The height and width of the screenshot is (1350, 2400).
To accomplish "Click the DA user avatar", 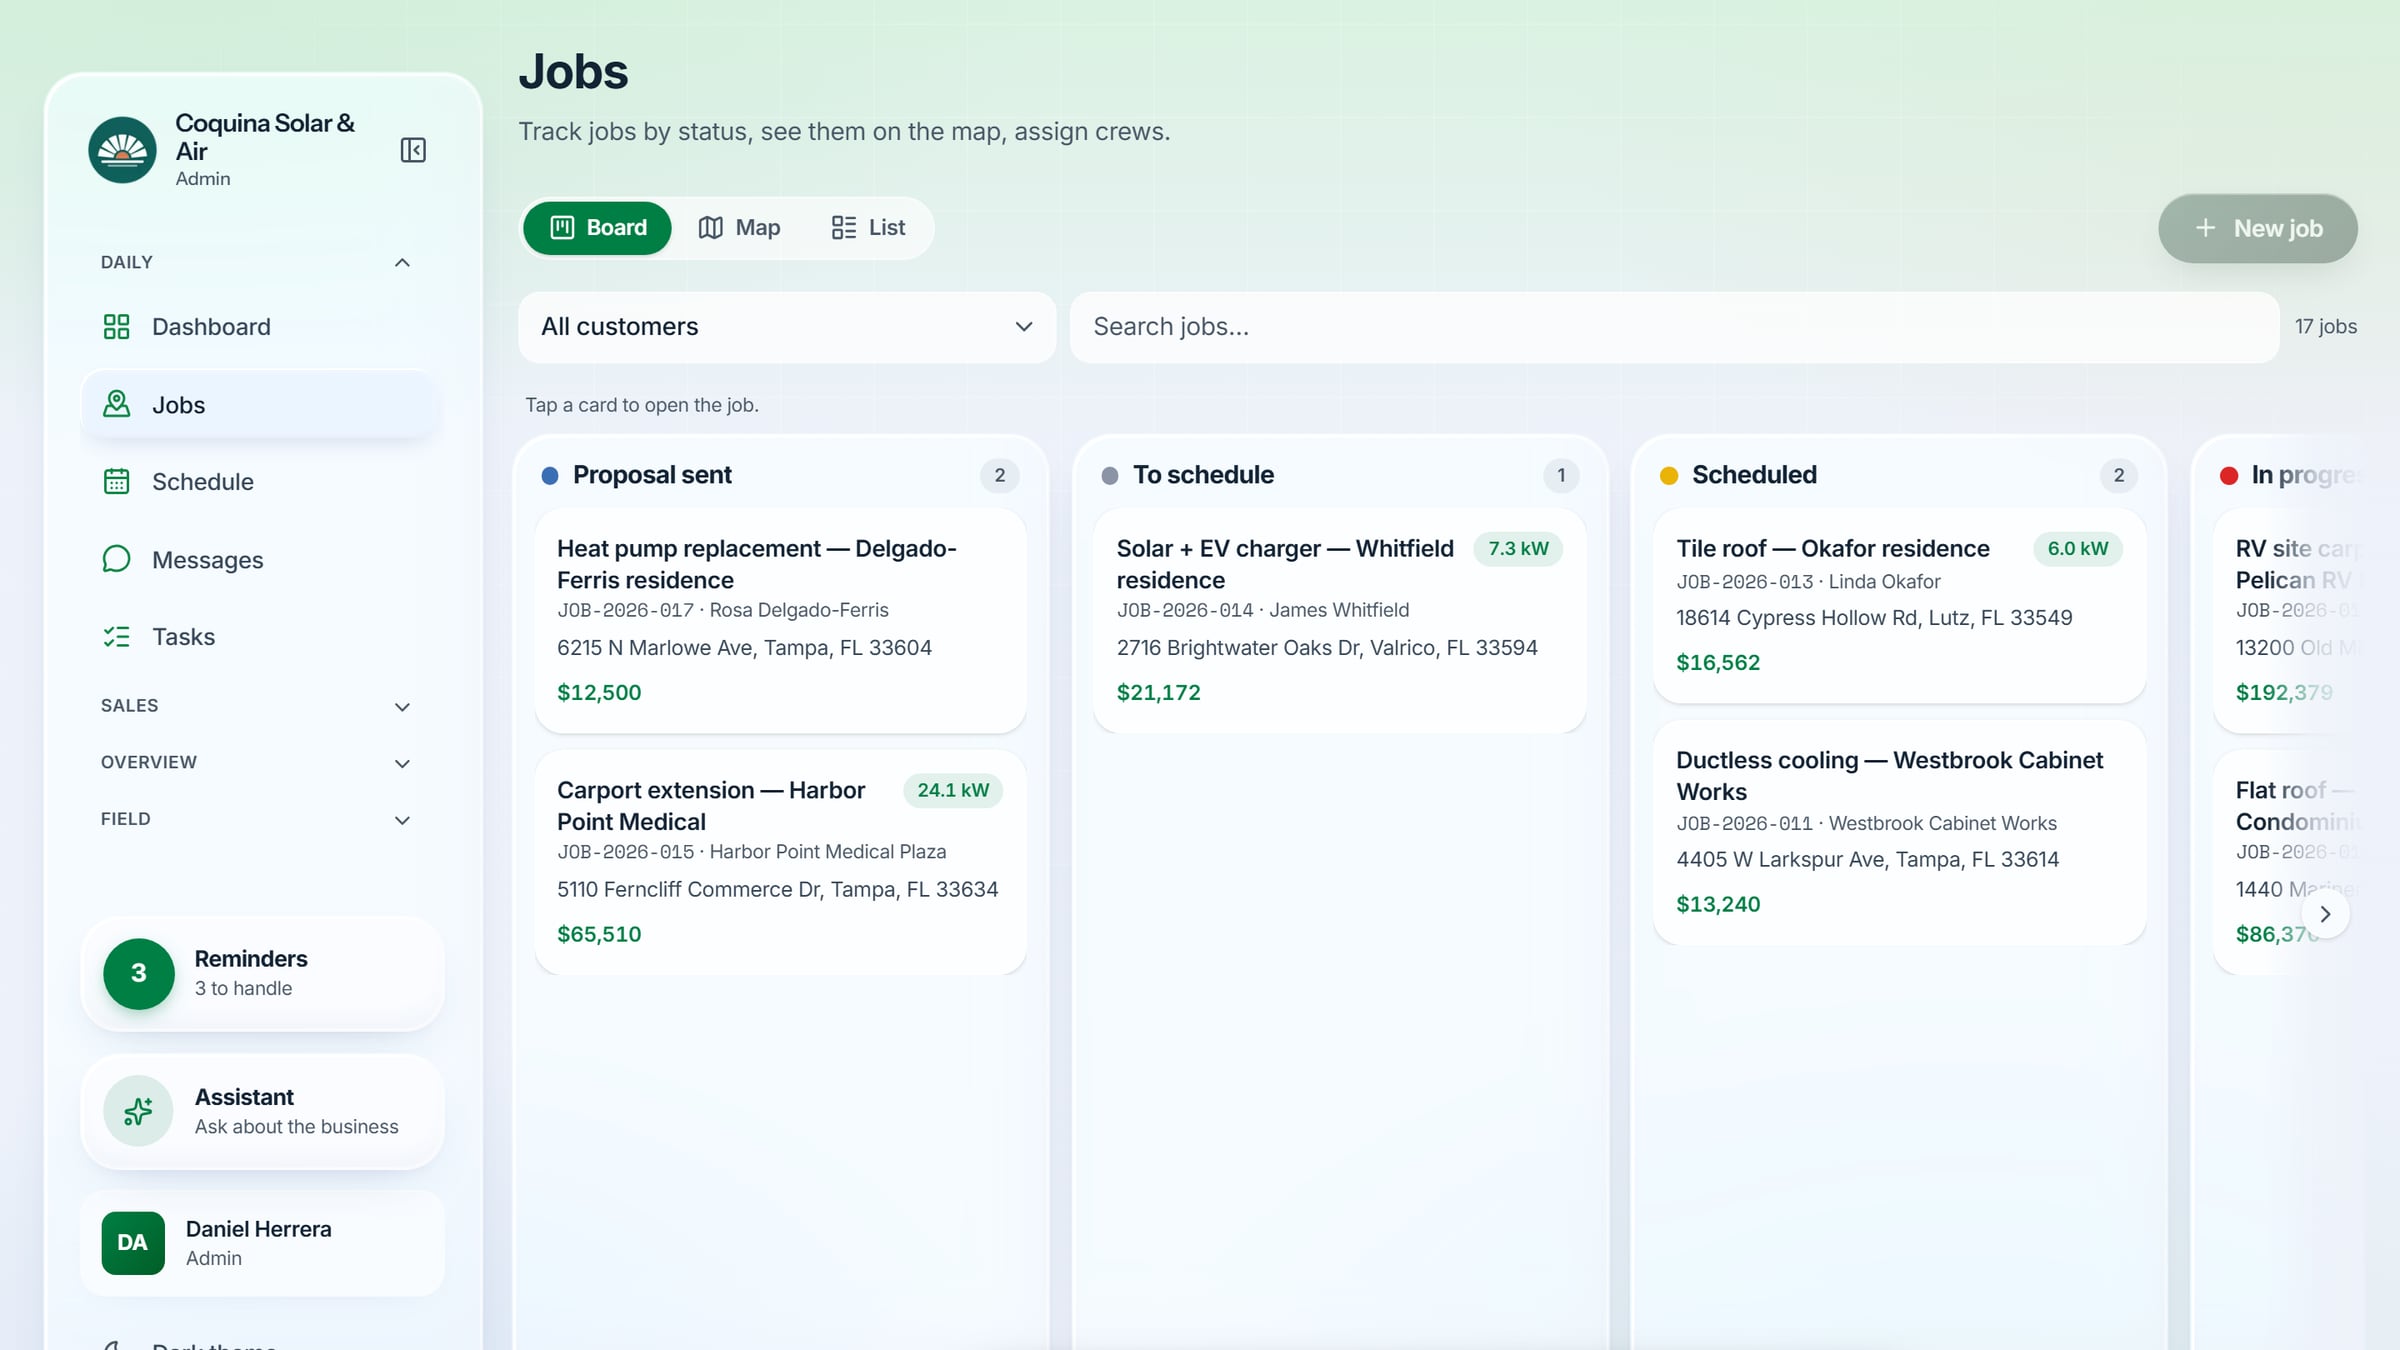I will 133,1243.
